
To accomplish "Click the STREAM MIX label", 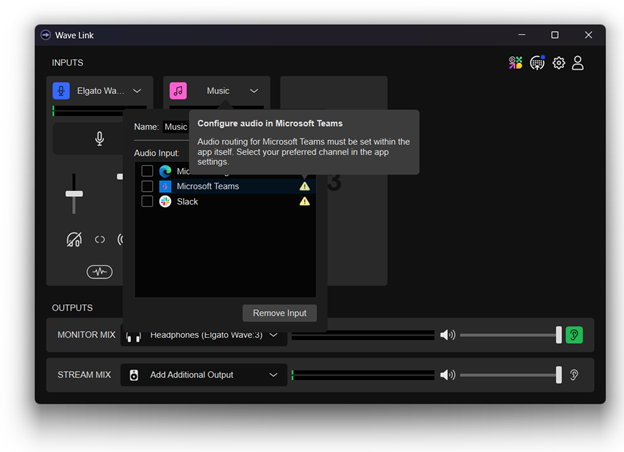I will (x=84, y=375).
